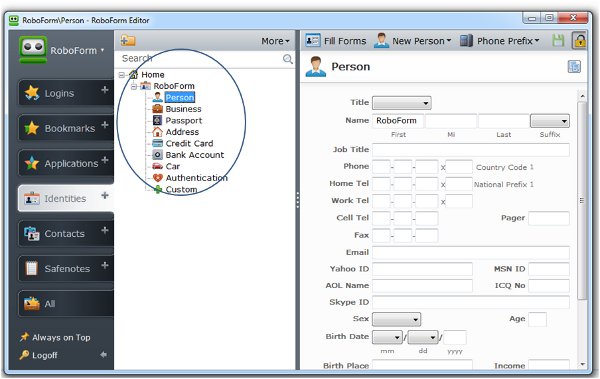This screenshot has width=600, height=379.
Task: Open the Sex dropdown
Action: click(x=396, y=319)
